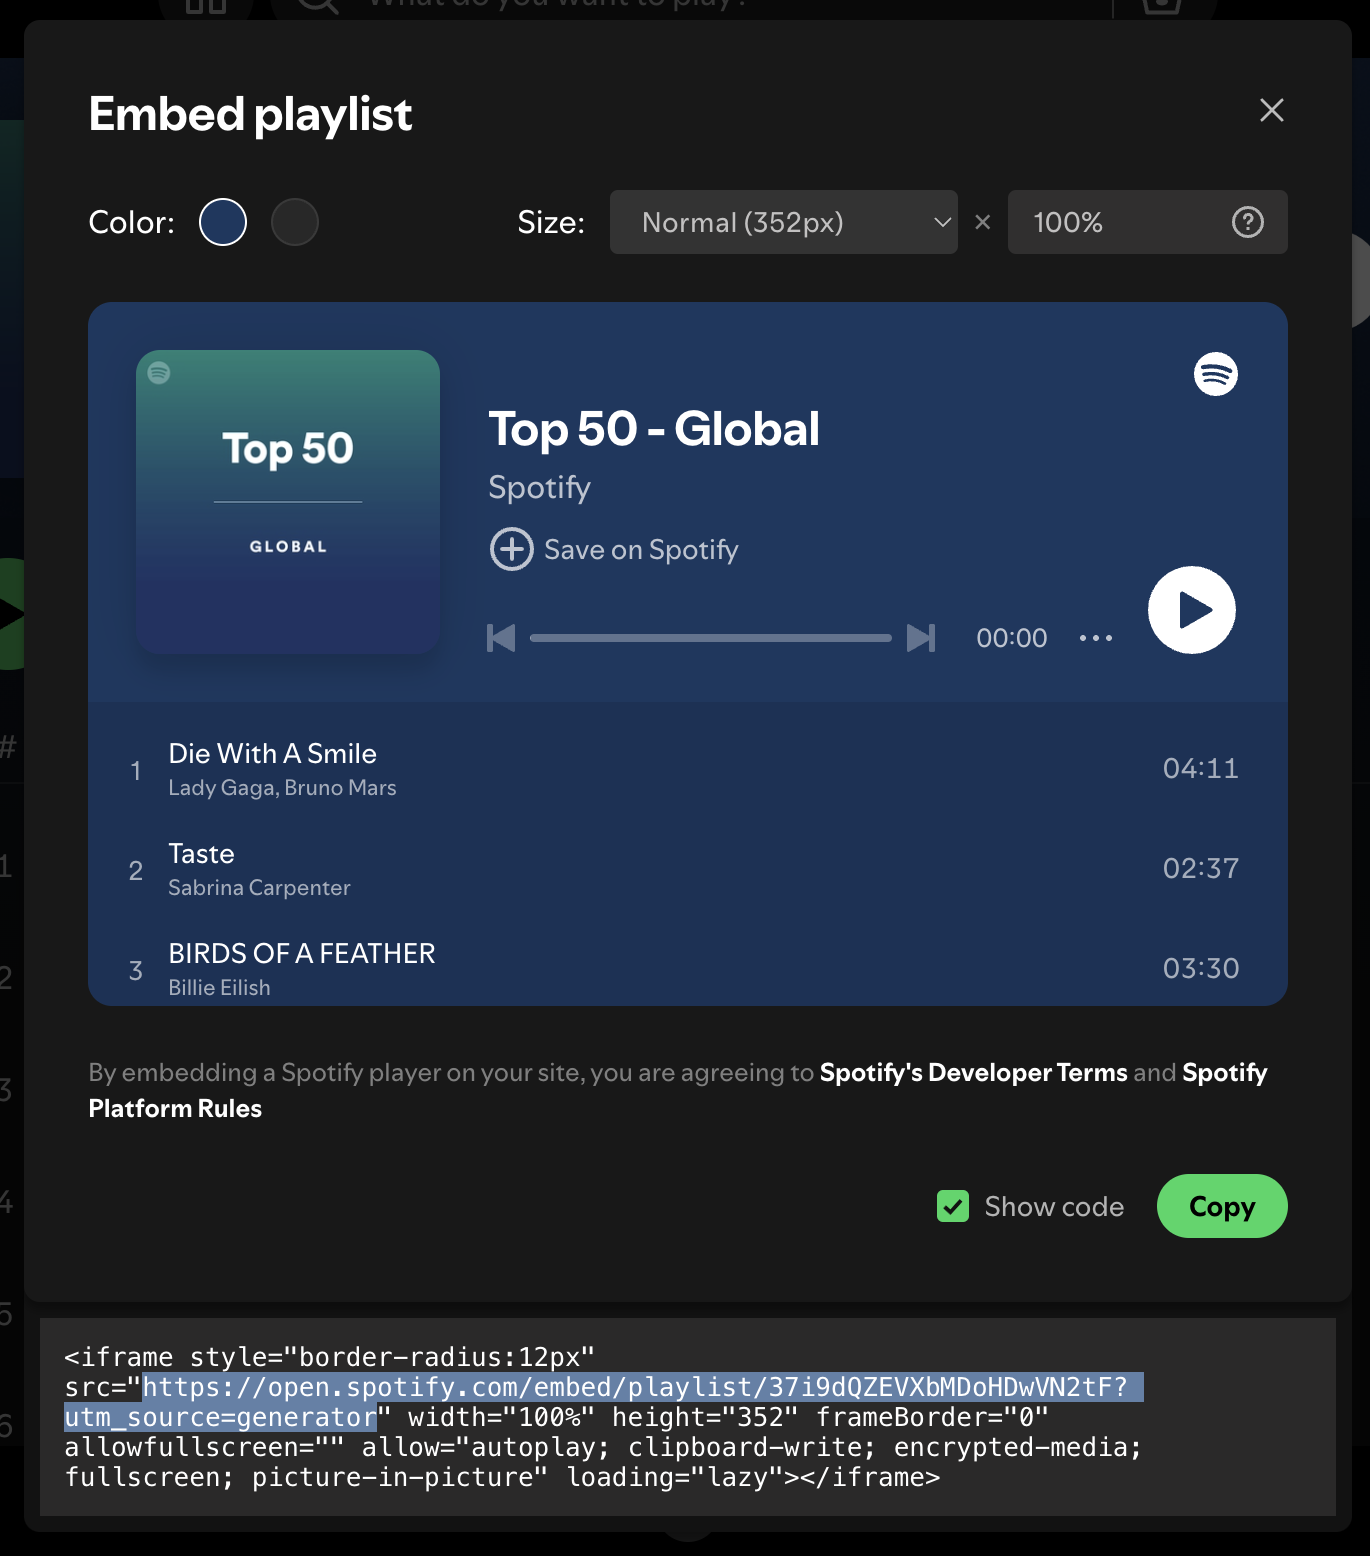The width and height of the screenshot is (1370, 1556).
Task: Skip to previous track in preview
Action: coord(501,638)
